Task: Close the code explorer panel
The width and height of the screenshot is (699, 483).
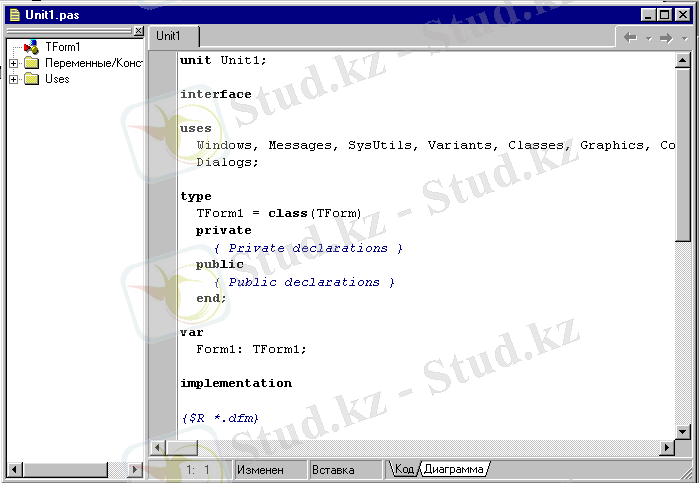Action: (x=139, y=31)
